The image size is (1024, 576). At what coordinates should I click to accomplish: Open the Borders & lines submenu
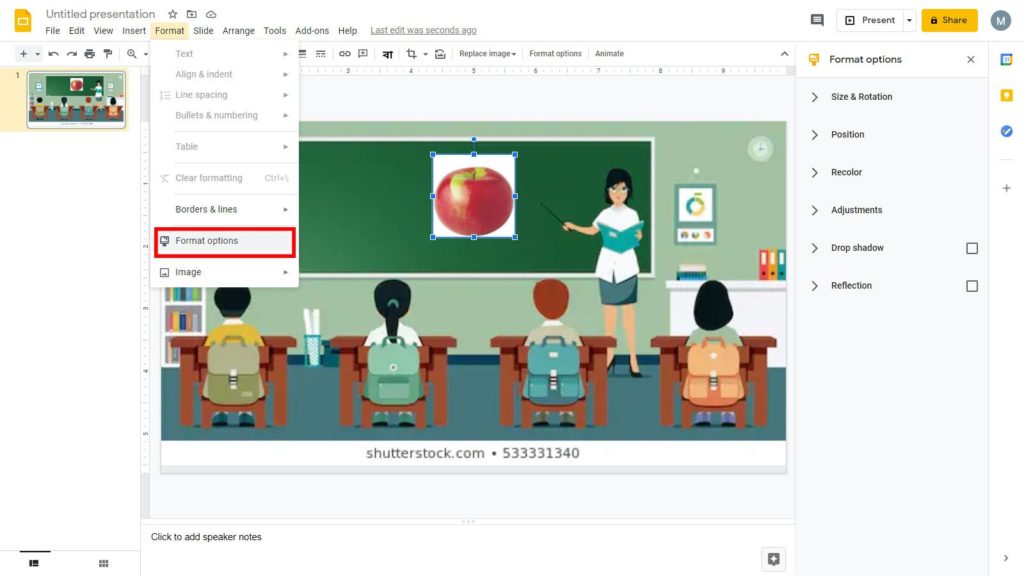pos(225,210)
